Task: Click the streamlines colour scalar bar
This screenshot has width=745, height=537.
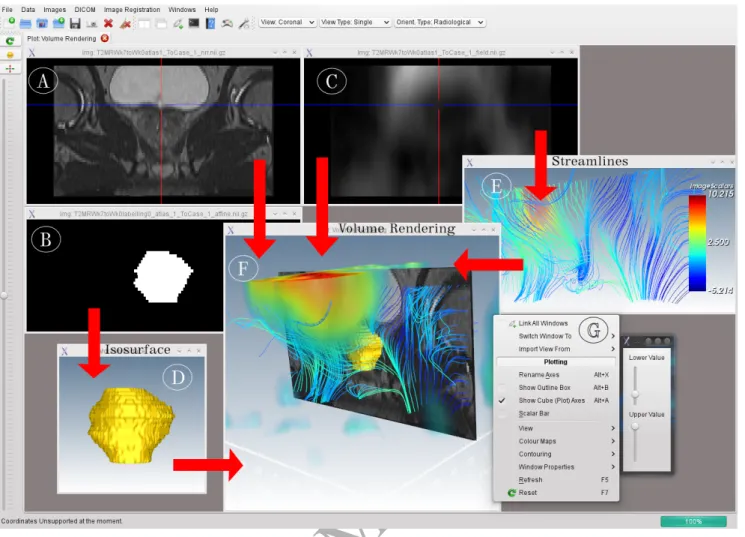Action: (697, 243)
